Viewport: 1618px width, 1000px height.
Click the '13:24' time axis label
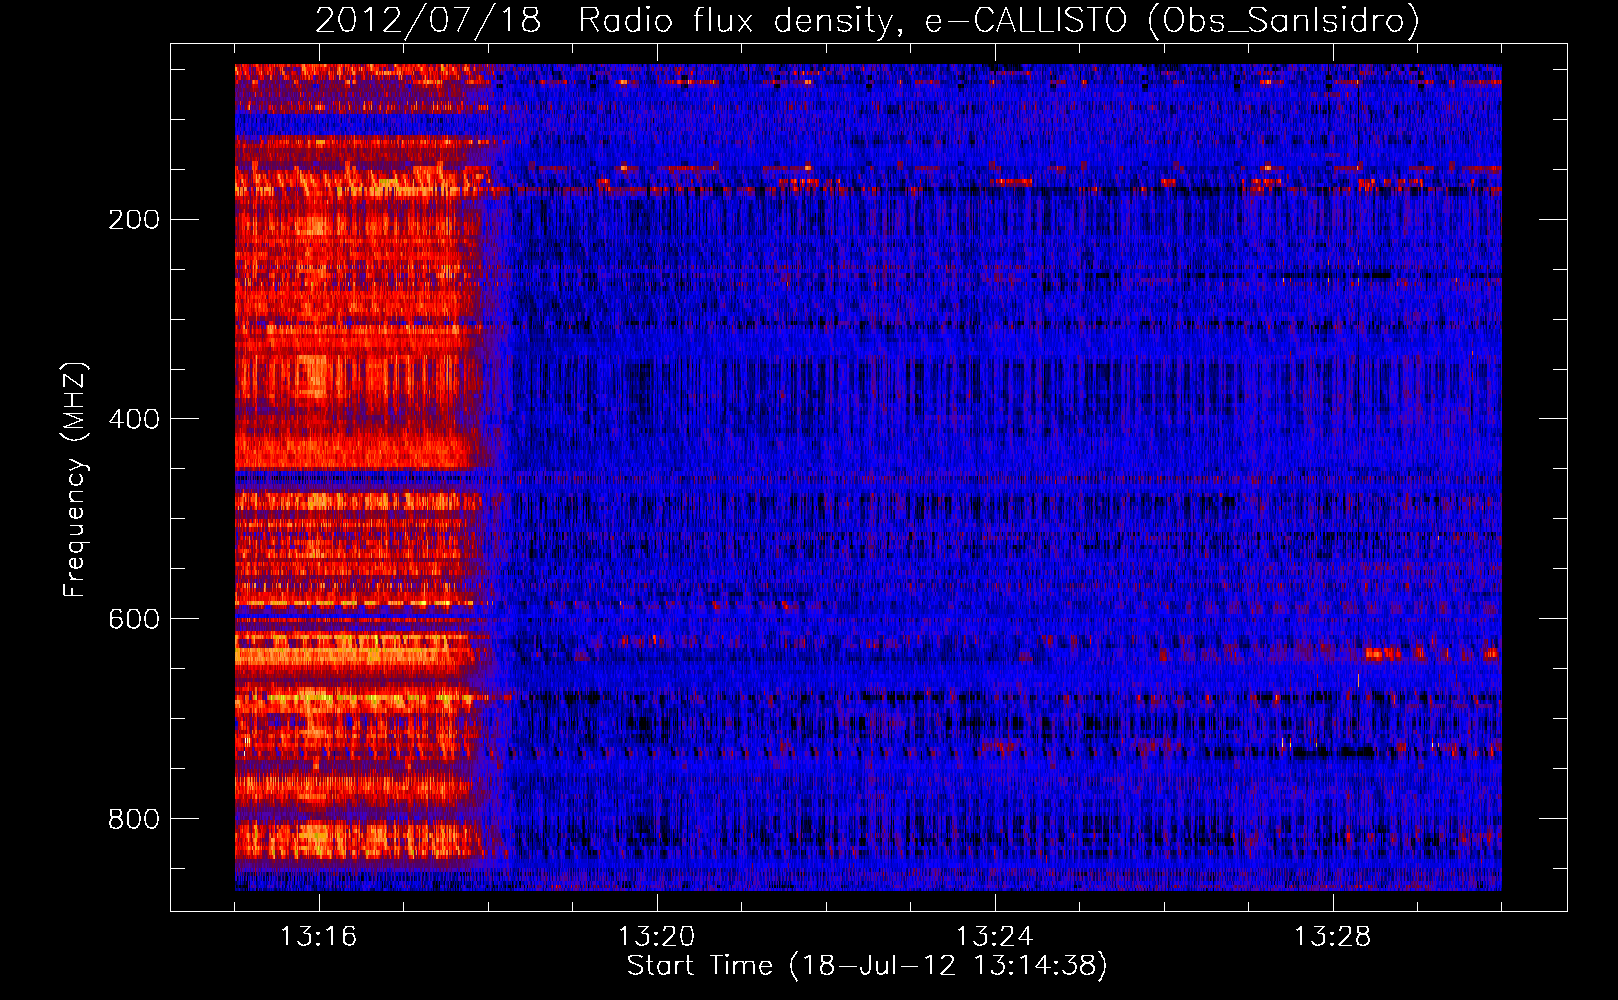tap(994, 937)
